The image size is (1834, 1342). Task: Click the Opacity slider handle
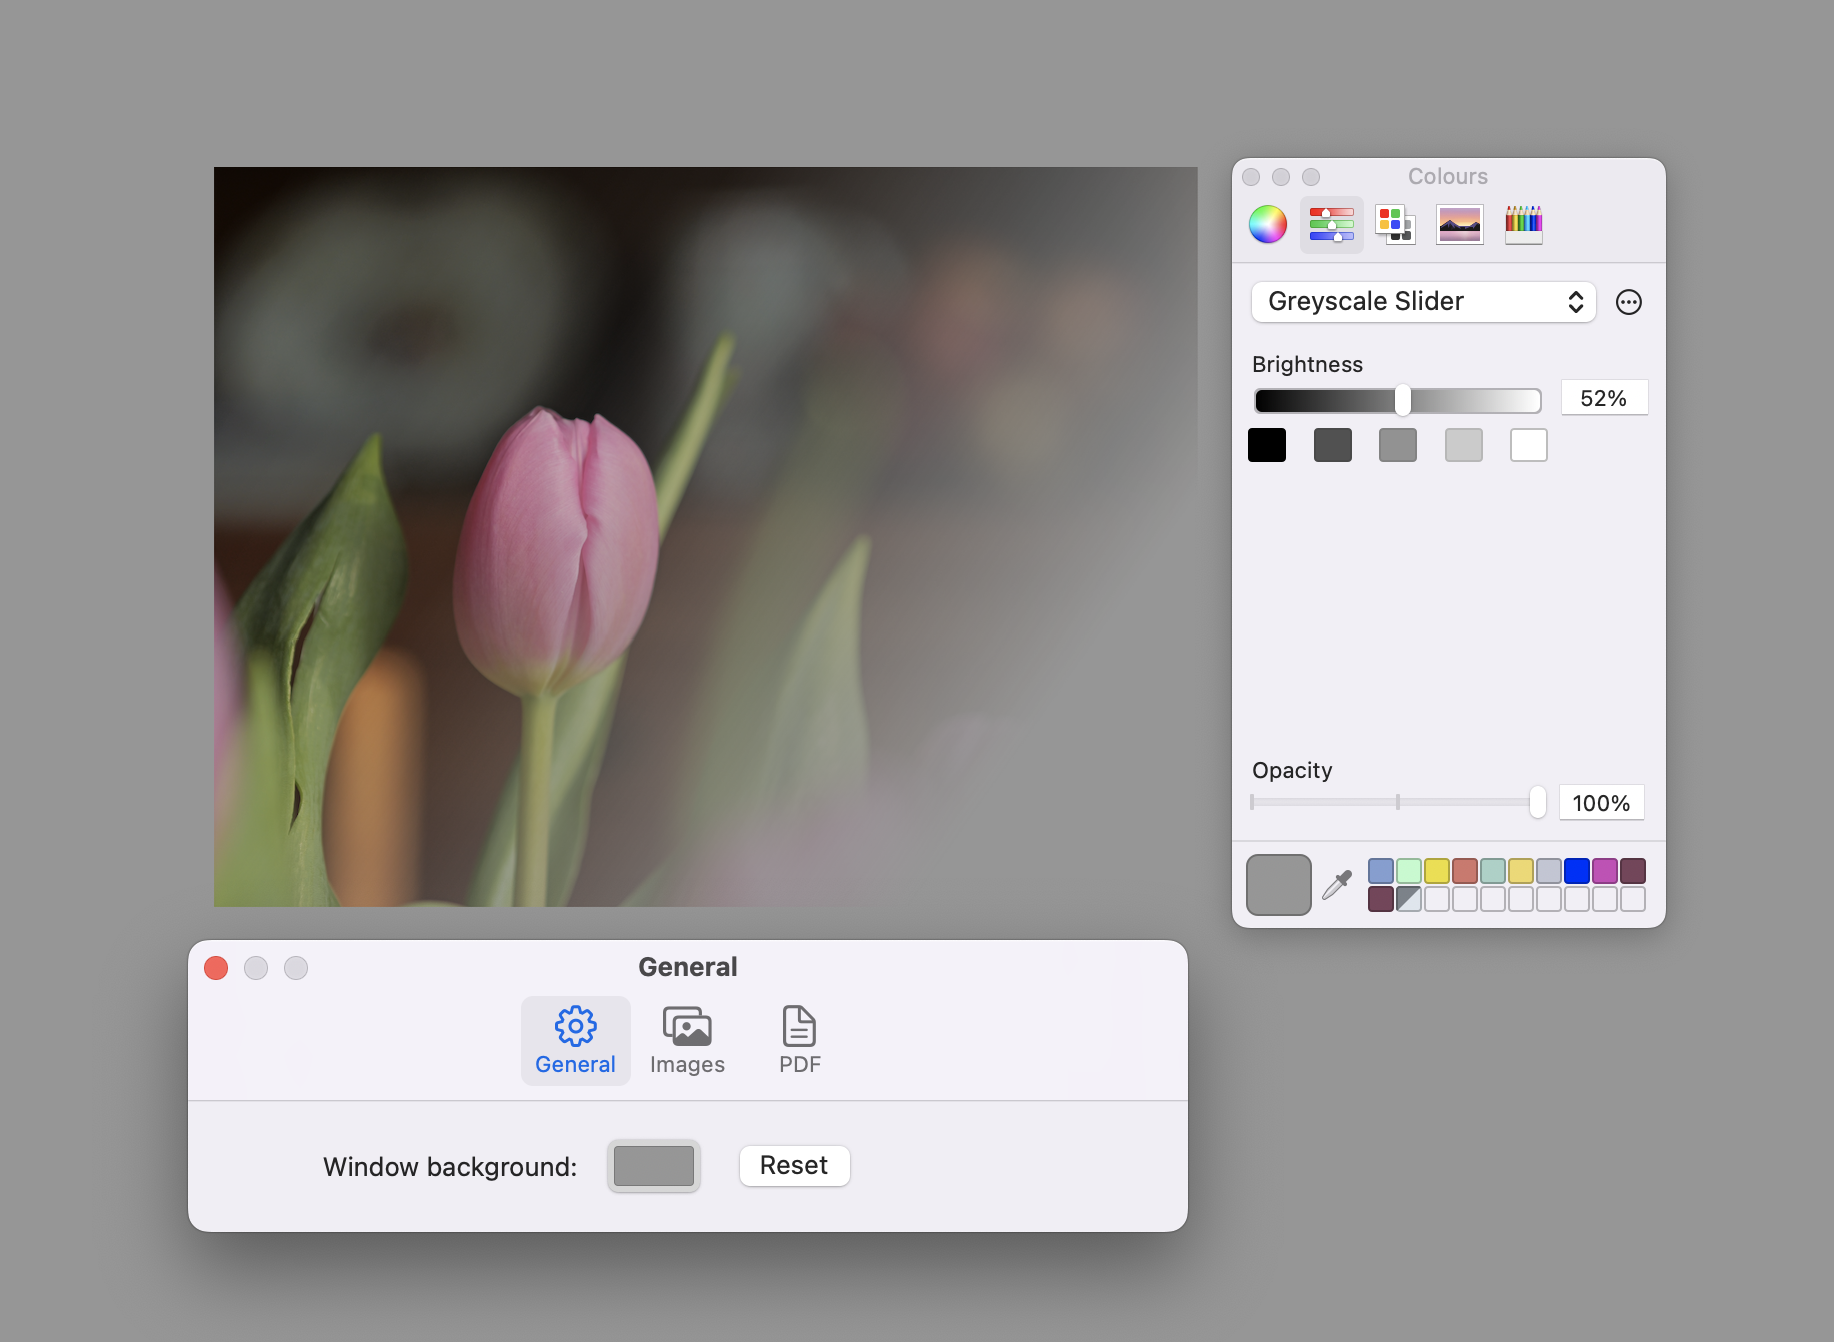(x=1537, y=802)
